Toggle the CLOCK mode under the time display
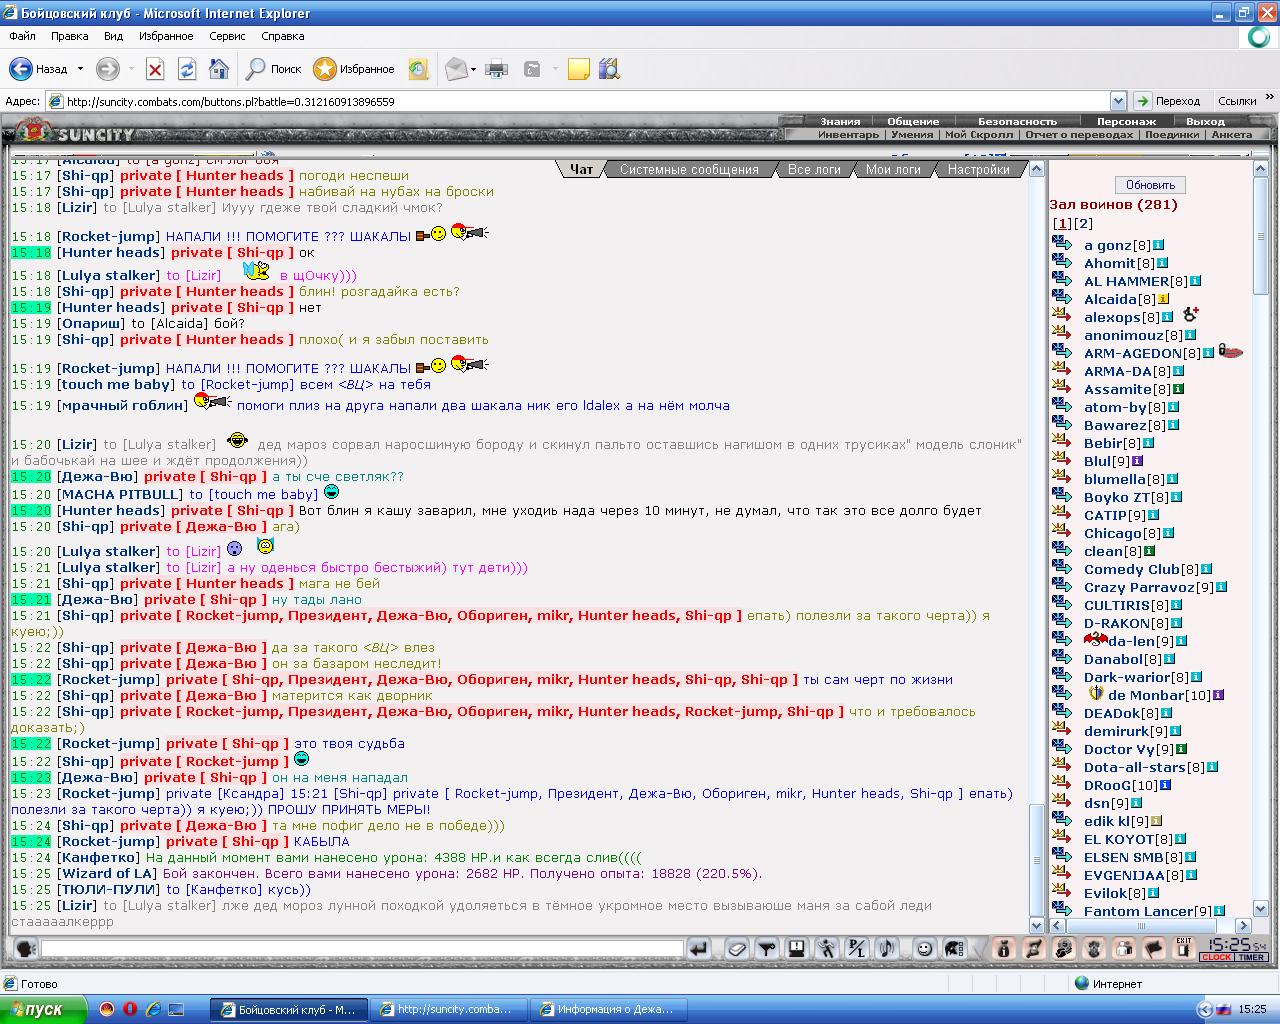 1217,957
